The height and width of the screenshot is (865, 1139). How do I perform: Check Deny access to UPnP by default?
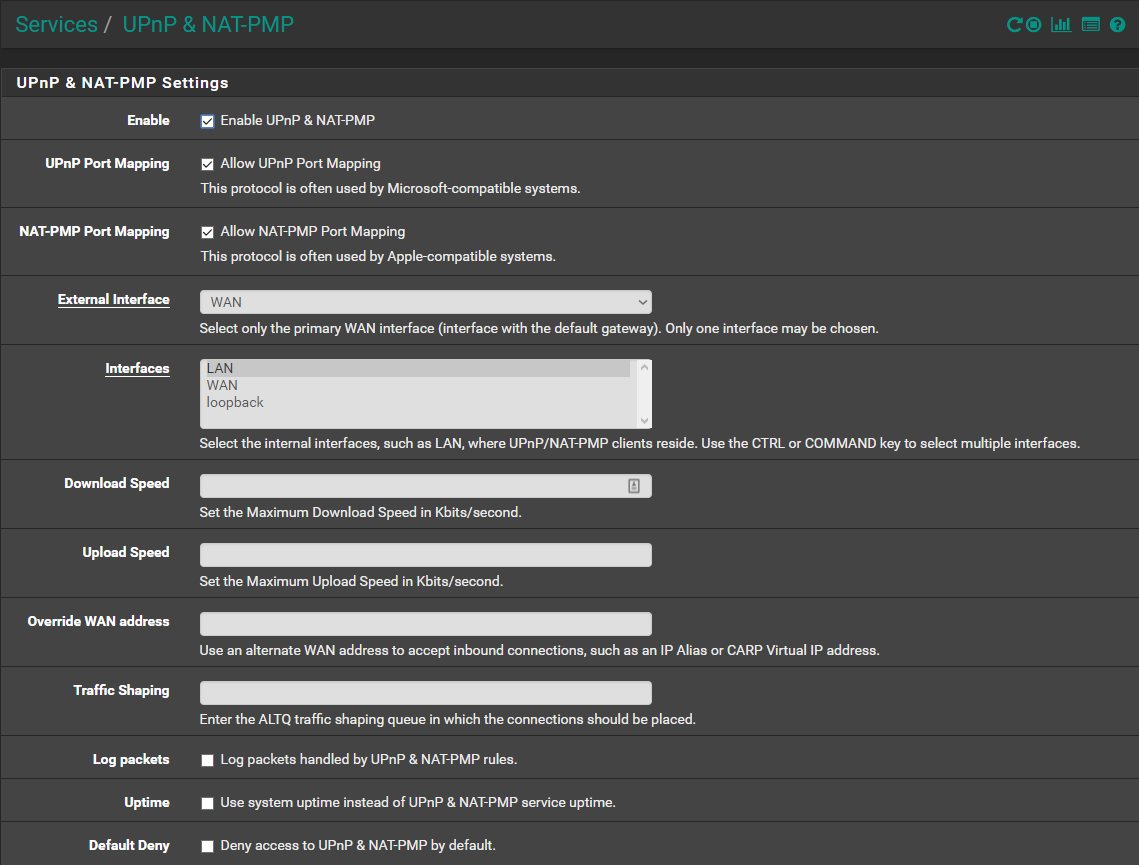(x=208, y=846)
